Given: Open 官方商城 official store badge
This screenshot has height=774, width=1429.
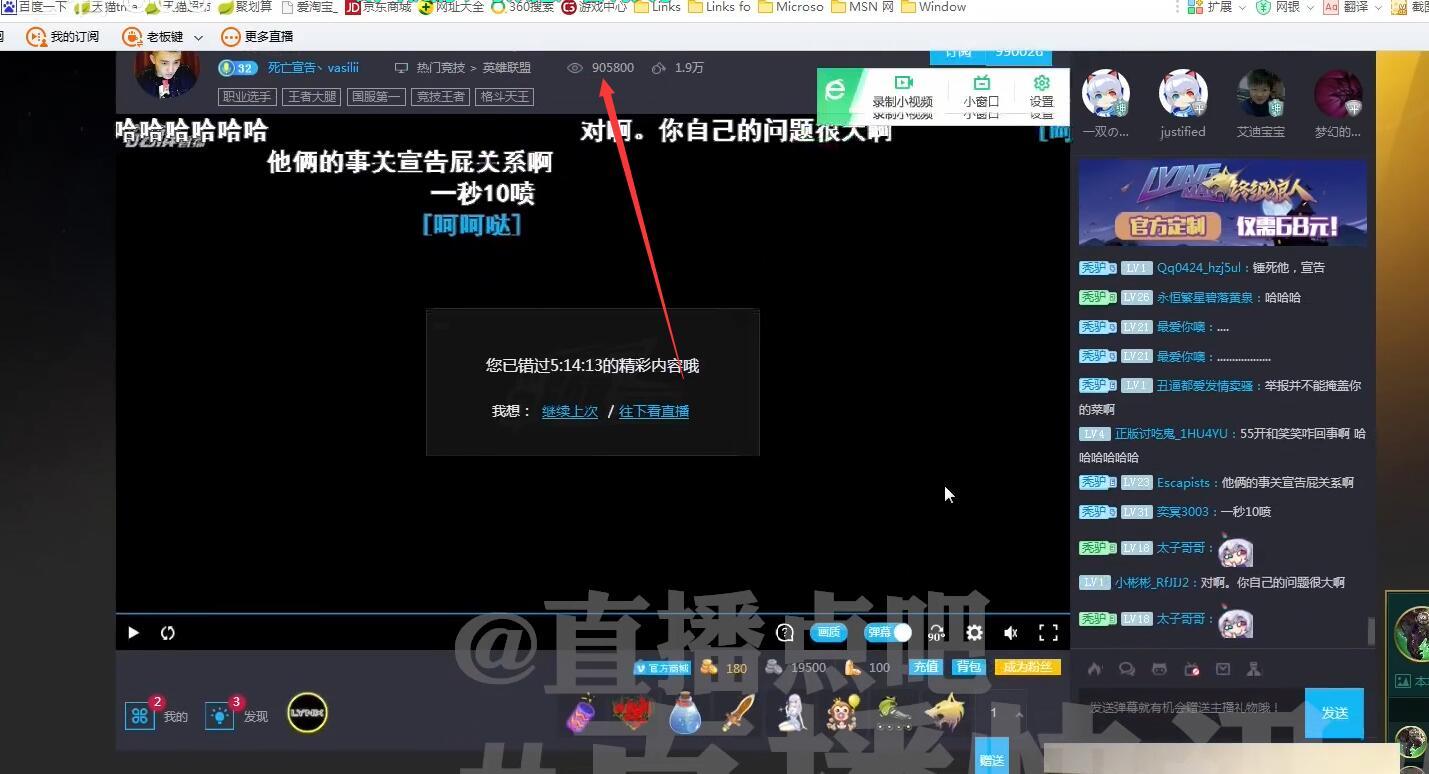Looking at the screenshot, I should 662,668.
